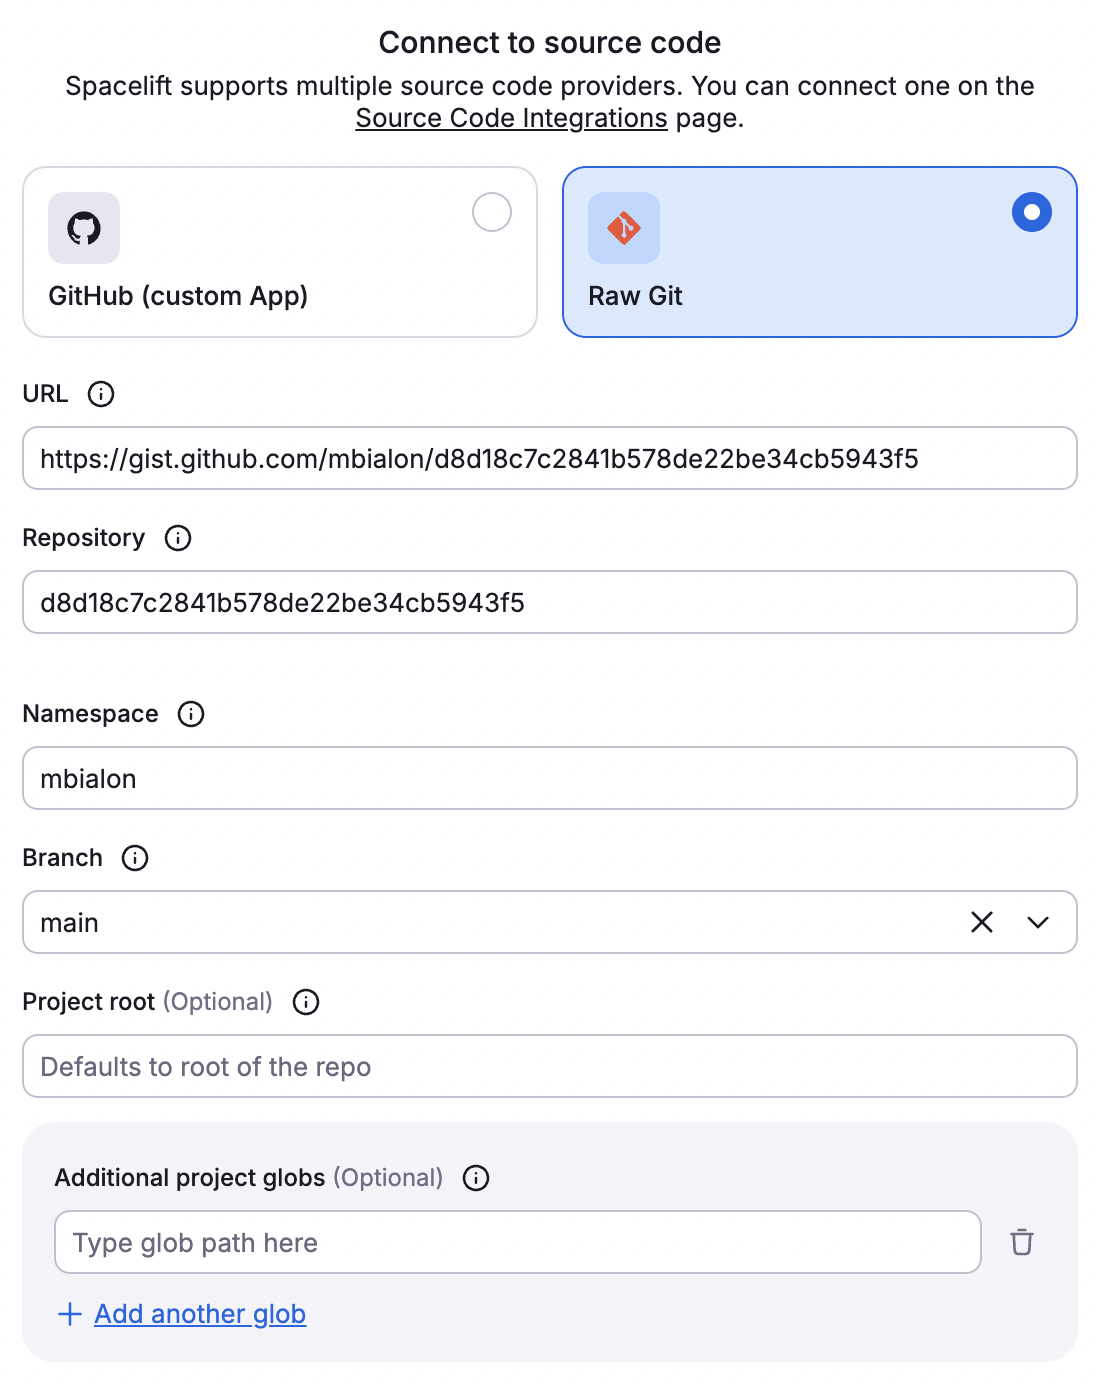Click the Repository info icon

pos(178,538)
